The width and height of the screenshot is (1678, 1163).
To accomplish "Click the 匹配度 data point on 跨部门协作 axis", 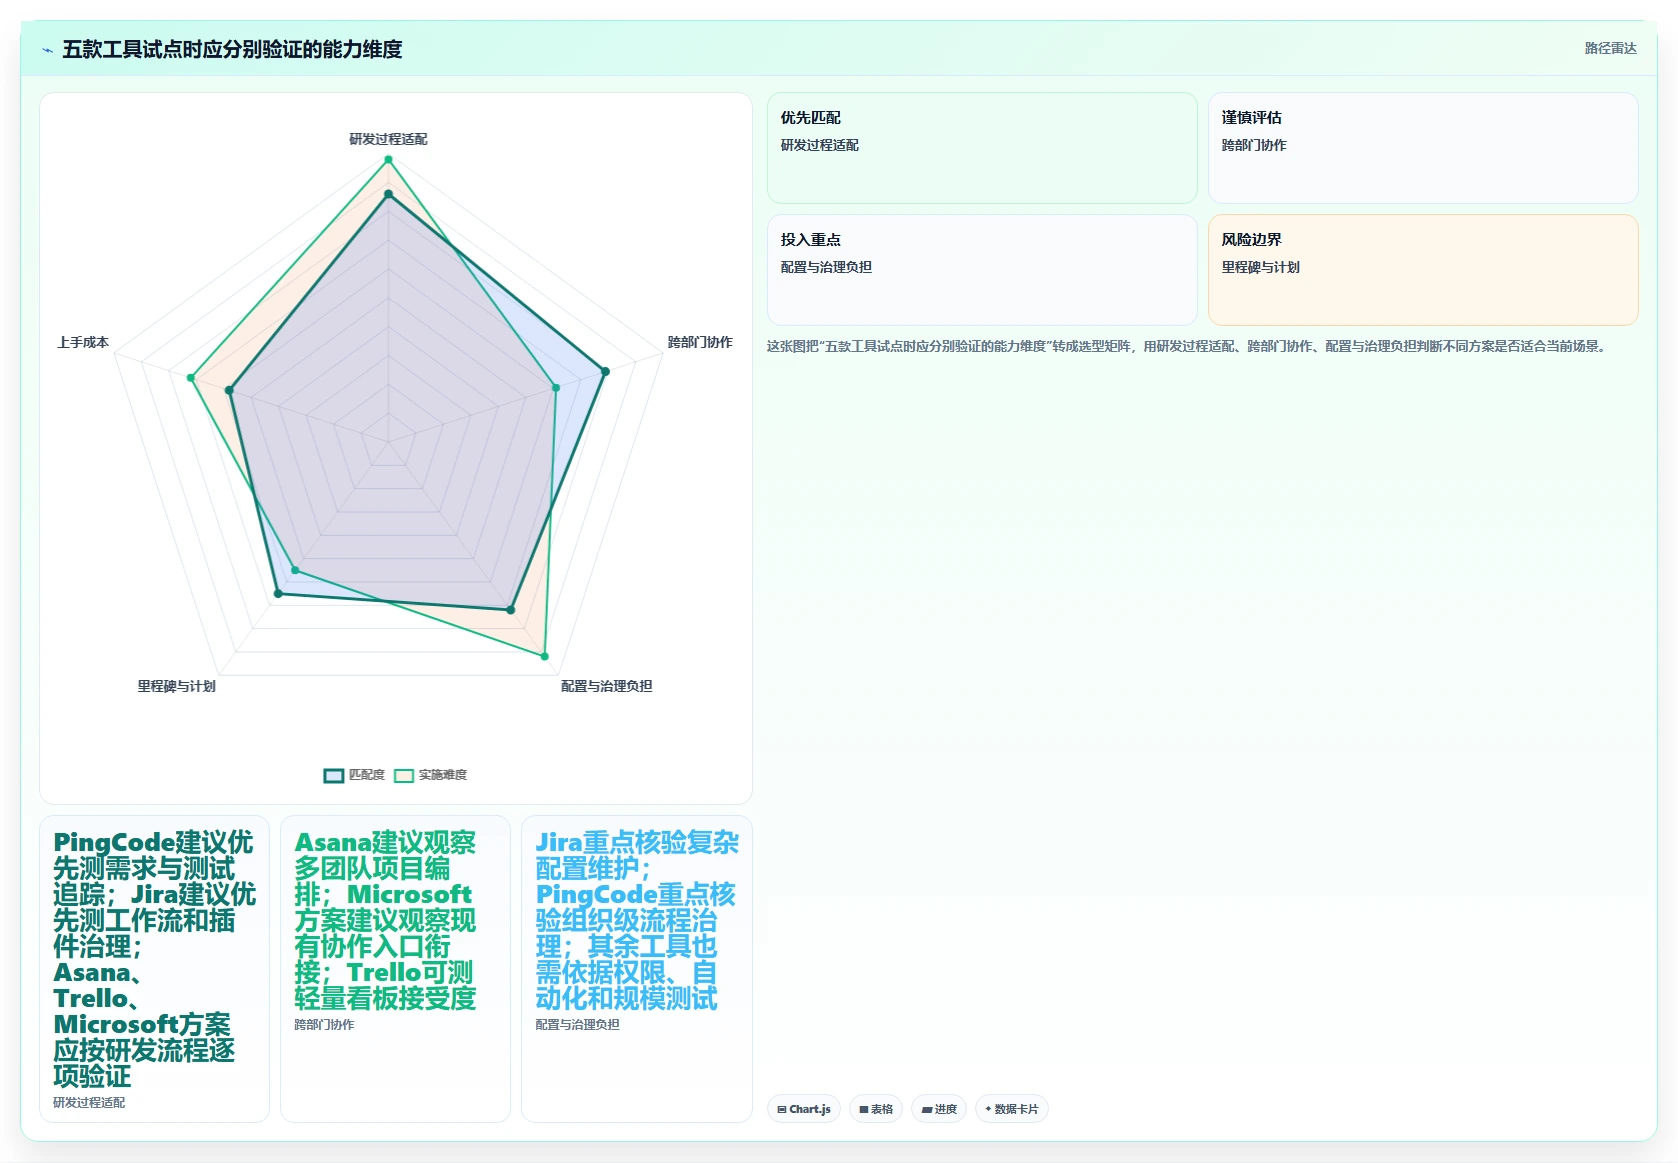I will coord(605,372).
